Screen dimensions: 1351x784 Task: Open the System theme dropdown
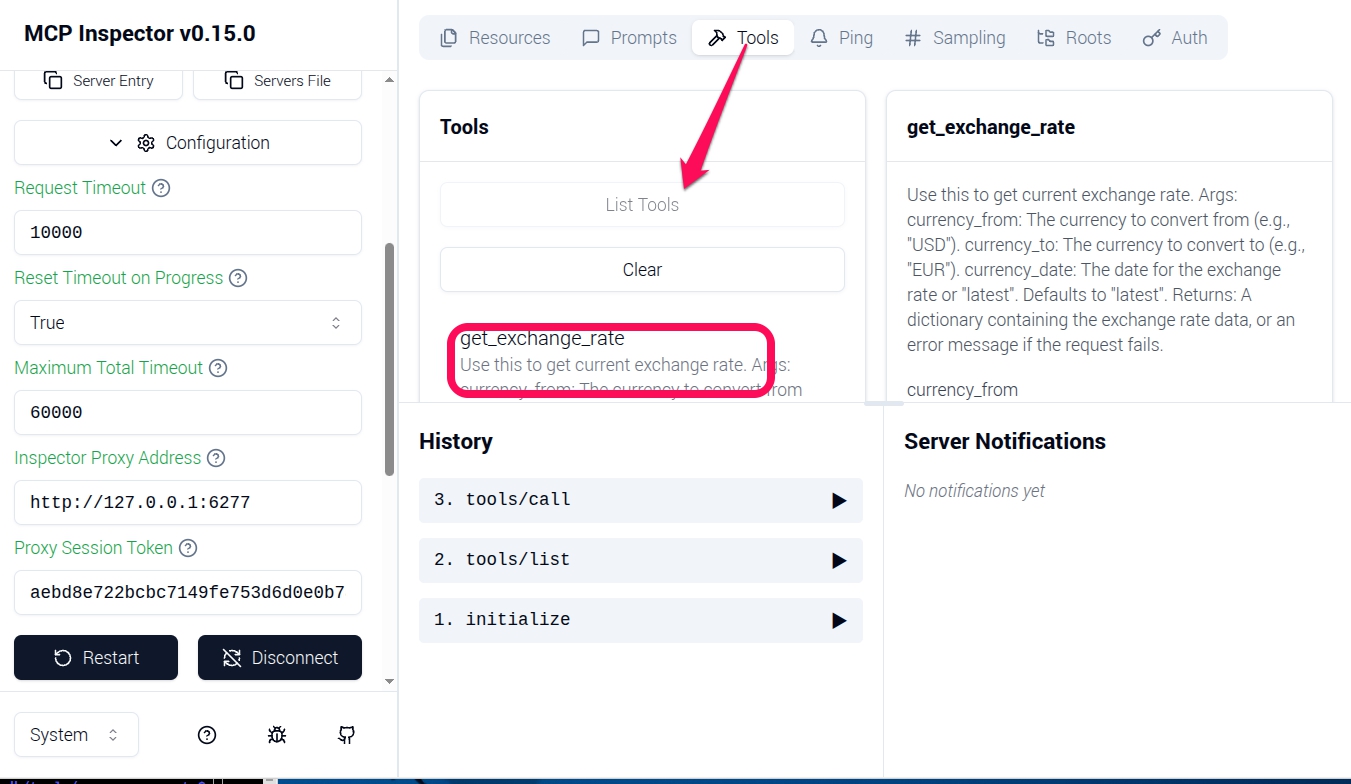point(76,735)
